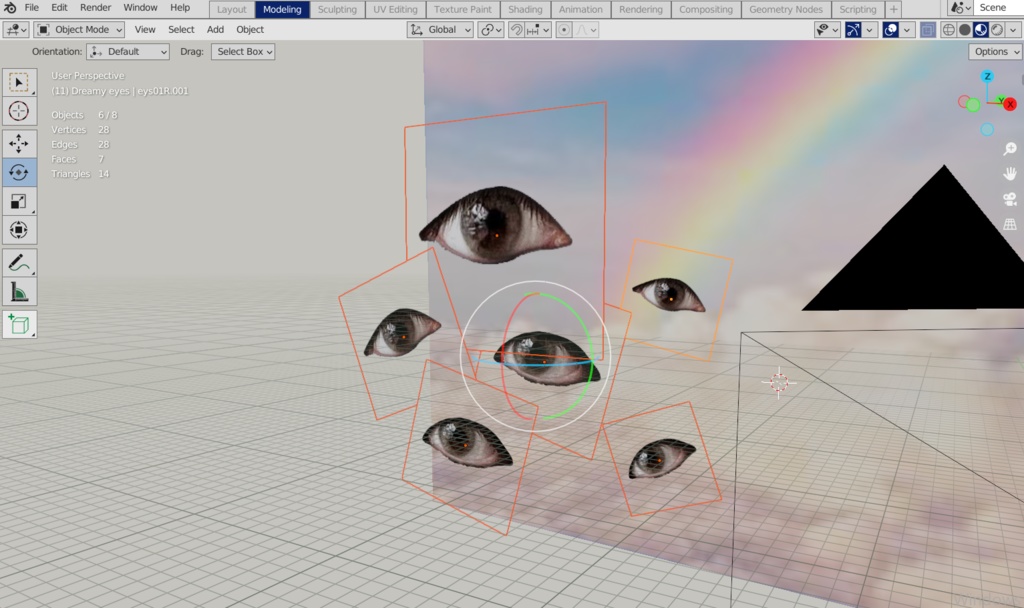Toggle viewport gizmos display
Viewport: 1024px width, 608px height.
coord(853,29)
